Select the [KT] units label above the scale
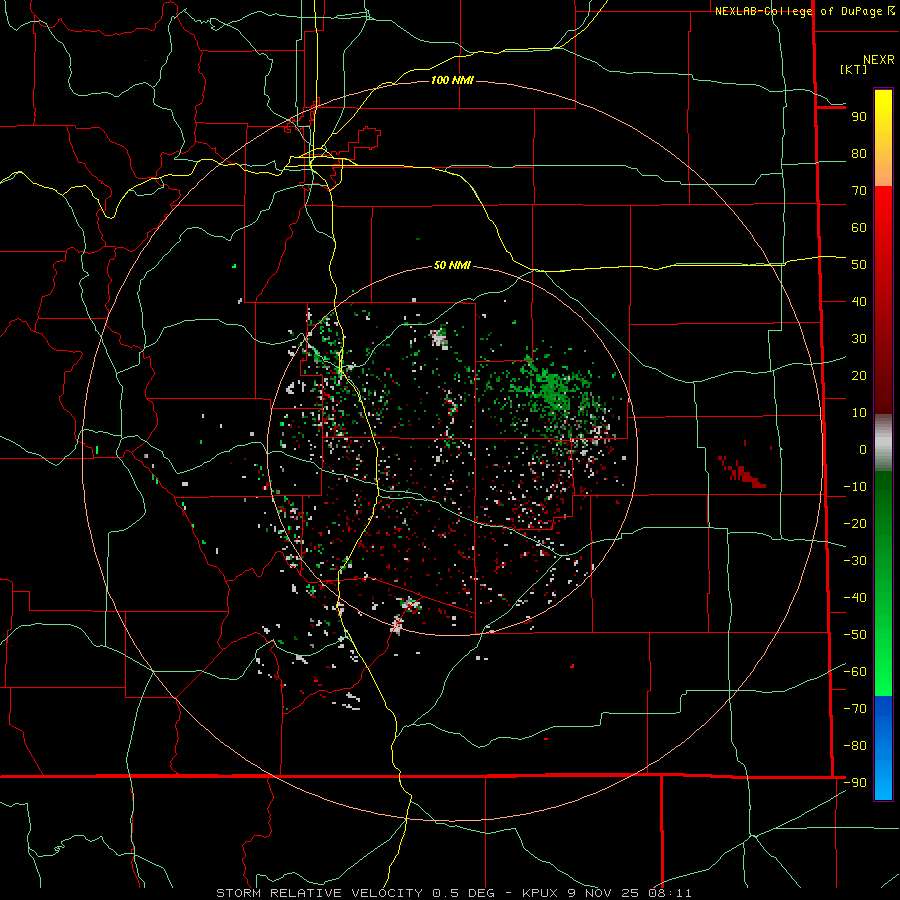Image resolution: width=900 pixels, height=900 pixels. [854, 69]
